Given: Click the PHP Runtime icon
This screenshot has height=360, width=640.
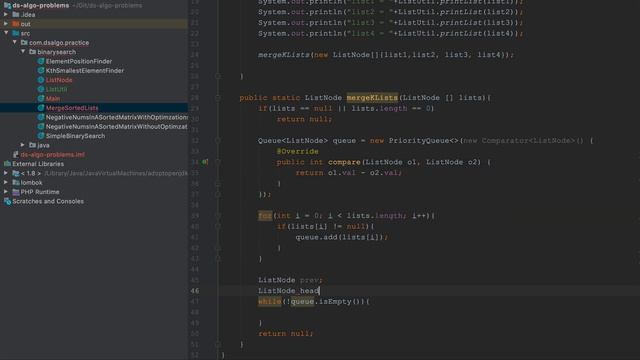Looking at the screenshot, I should [16, 192].
